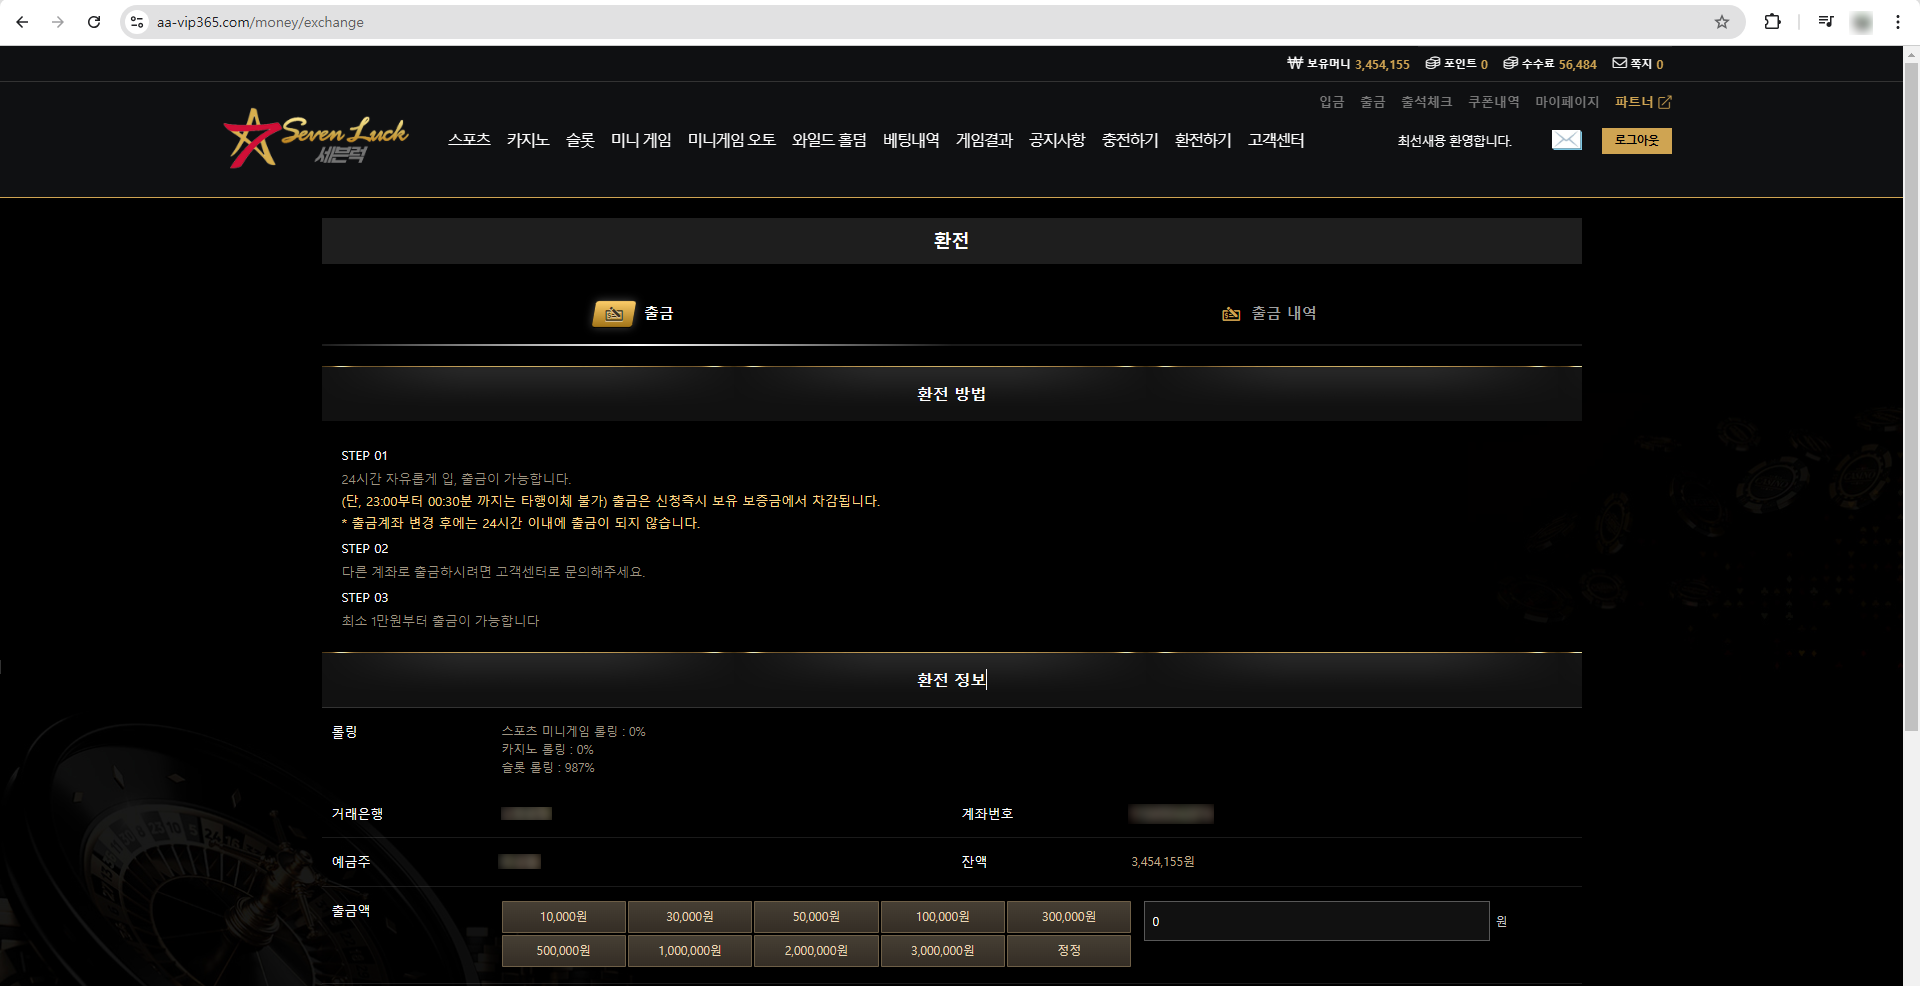The image size is (1920, 986).
Task: Select the 30,000원 amount button
Action: point(690,917)
